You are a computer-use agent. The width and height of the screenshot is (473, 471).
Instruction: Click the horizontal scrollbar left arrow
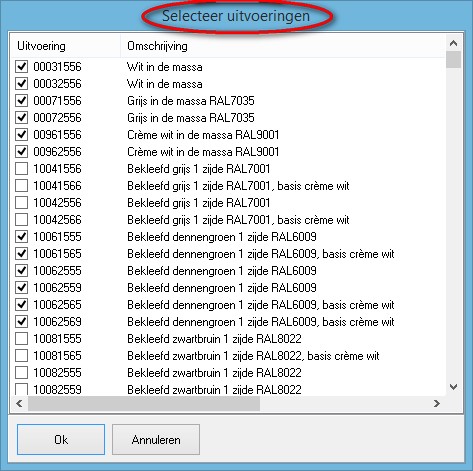pos(19,403)
